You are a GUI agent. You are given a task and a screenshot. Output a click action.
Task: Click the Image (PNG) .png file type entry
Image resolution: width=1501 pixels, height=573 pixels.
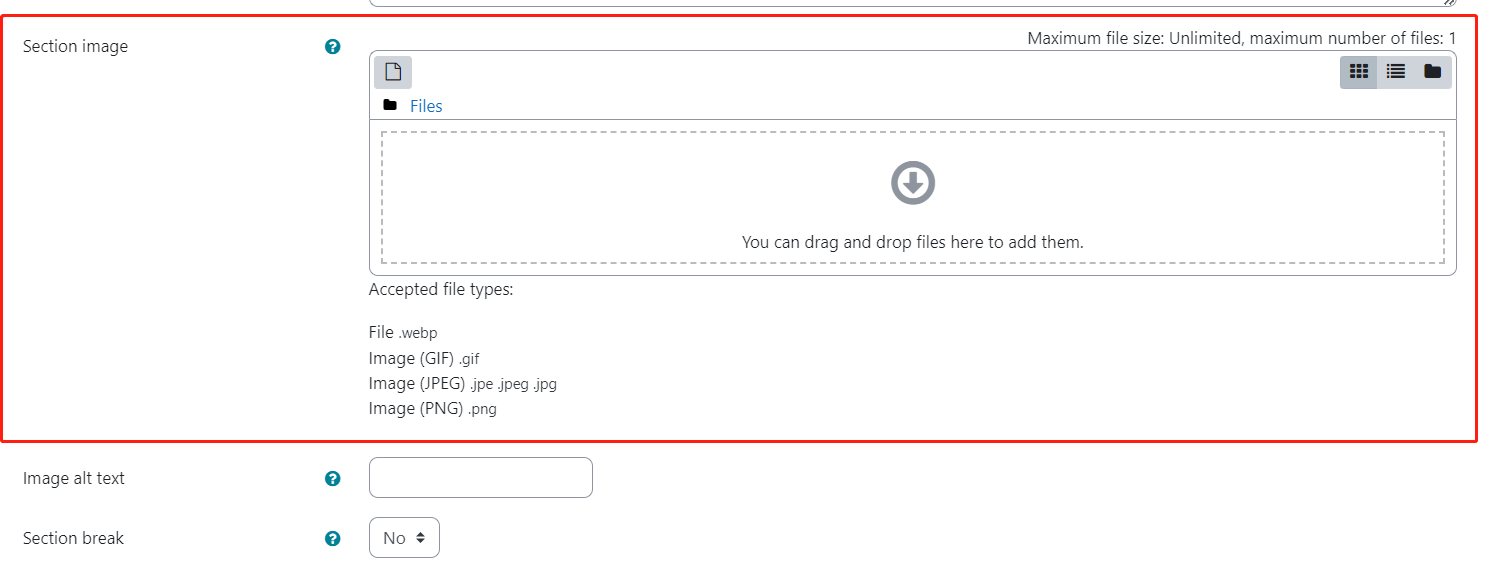[432, 408]
